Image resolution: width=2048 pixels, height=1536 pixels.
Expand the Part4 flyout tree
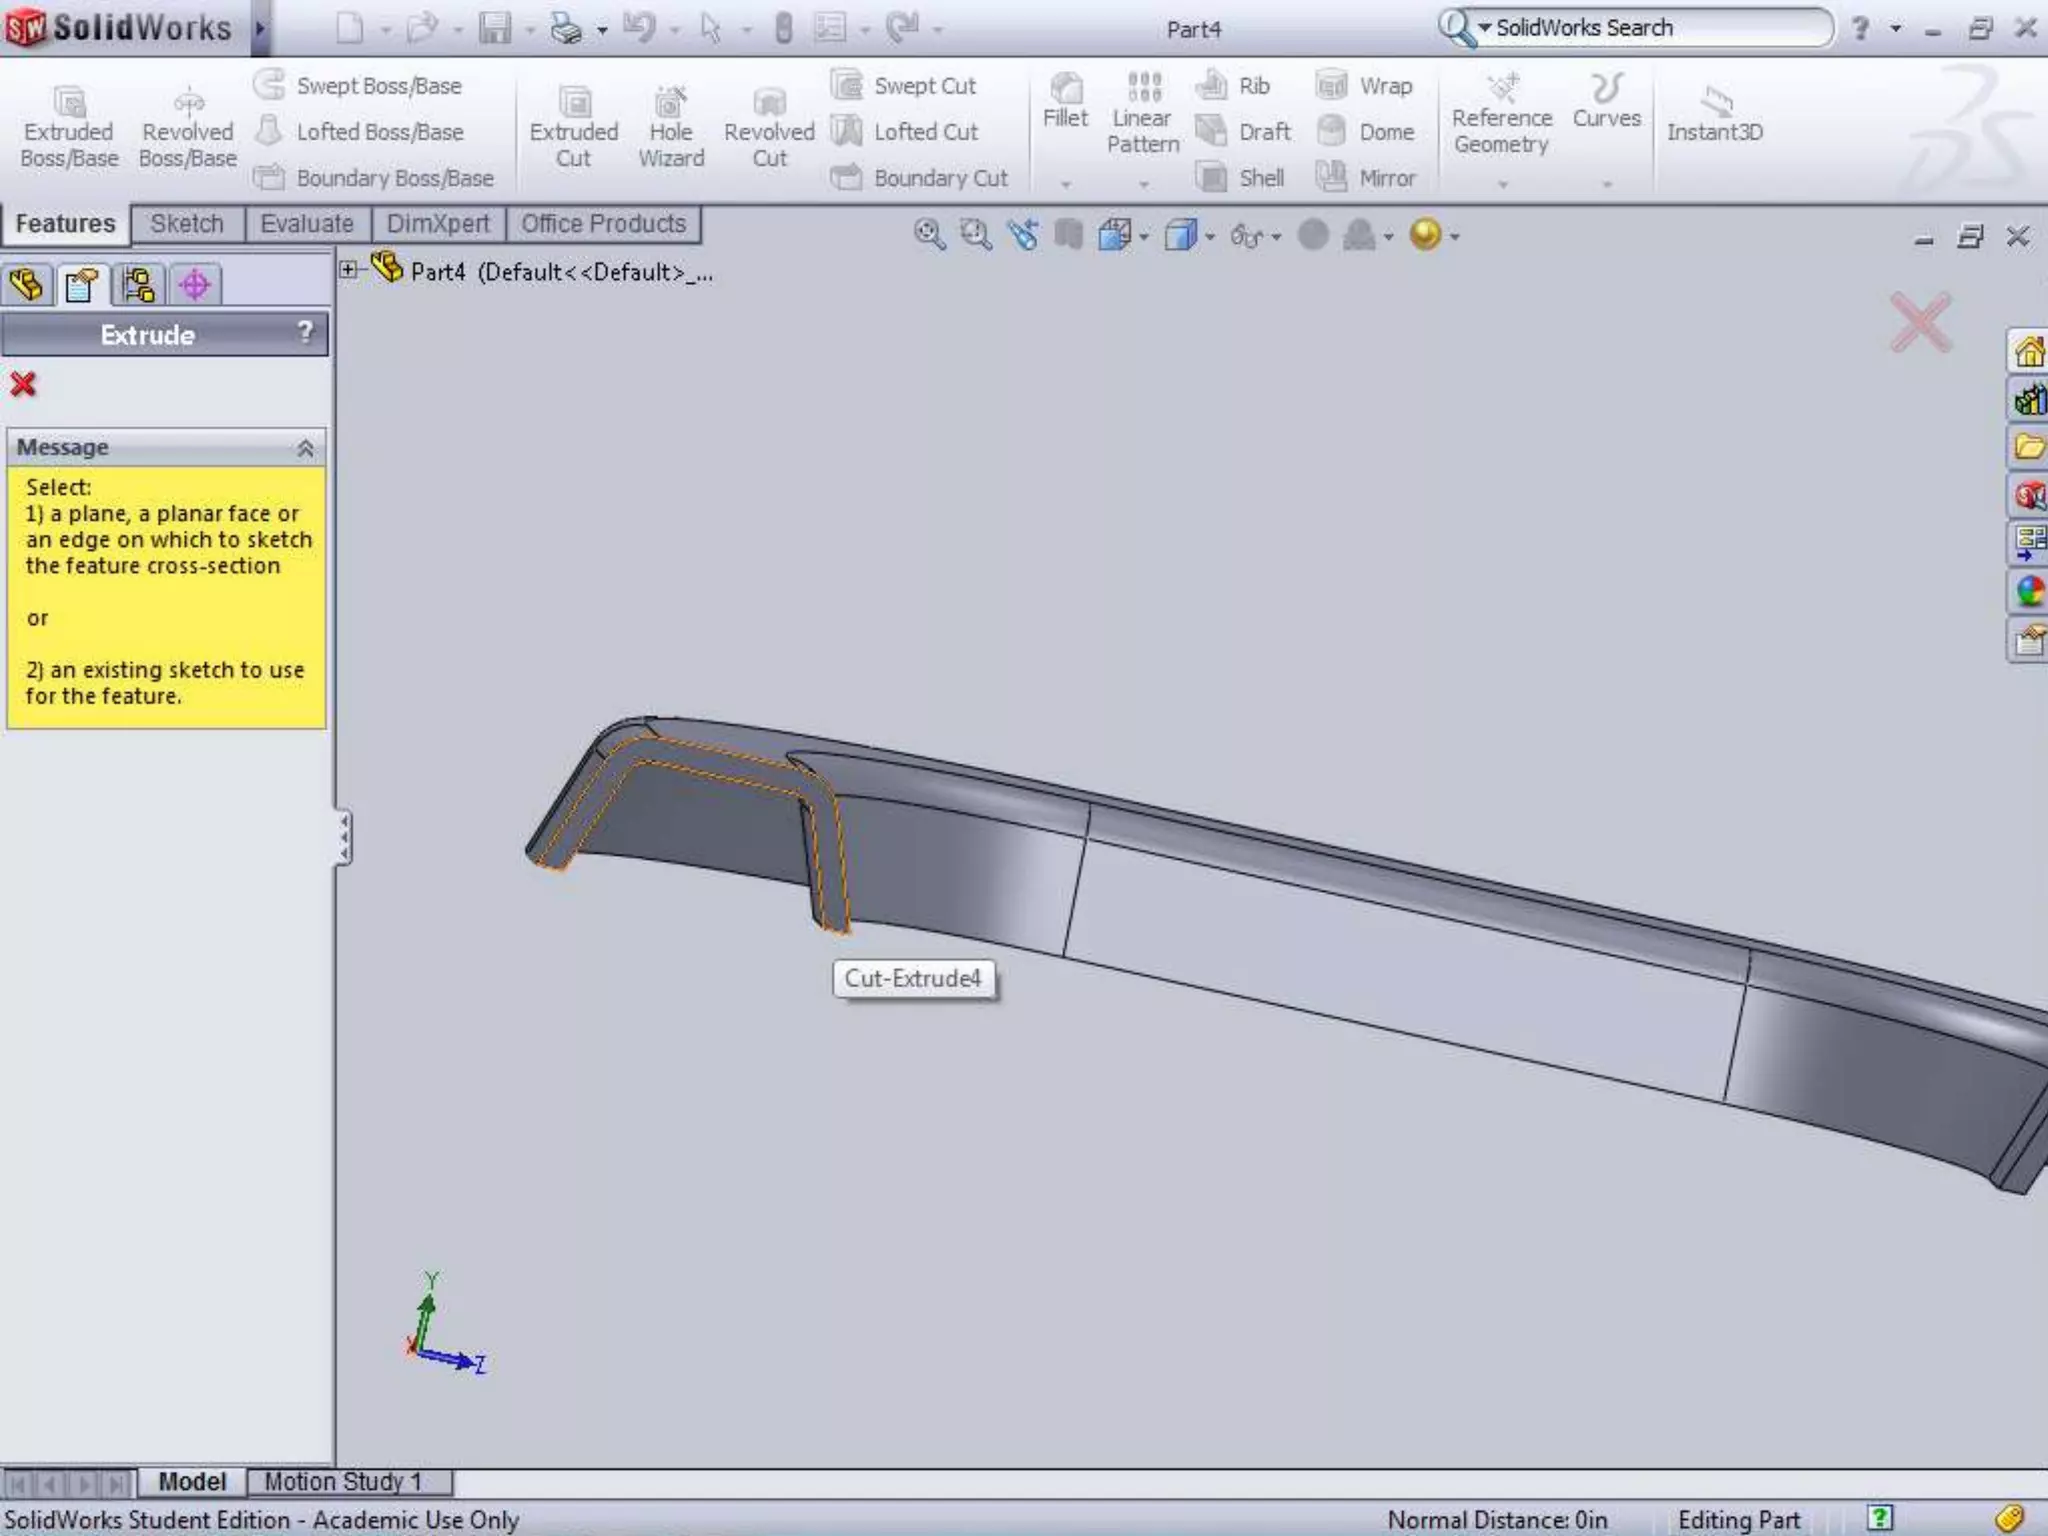coord(348,270)
